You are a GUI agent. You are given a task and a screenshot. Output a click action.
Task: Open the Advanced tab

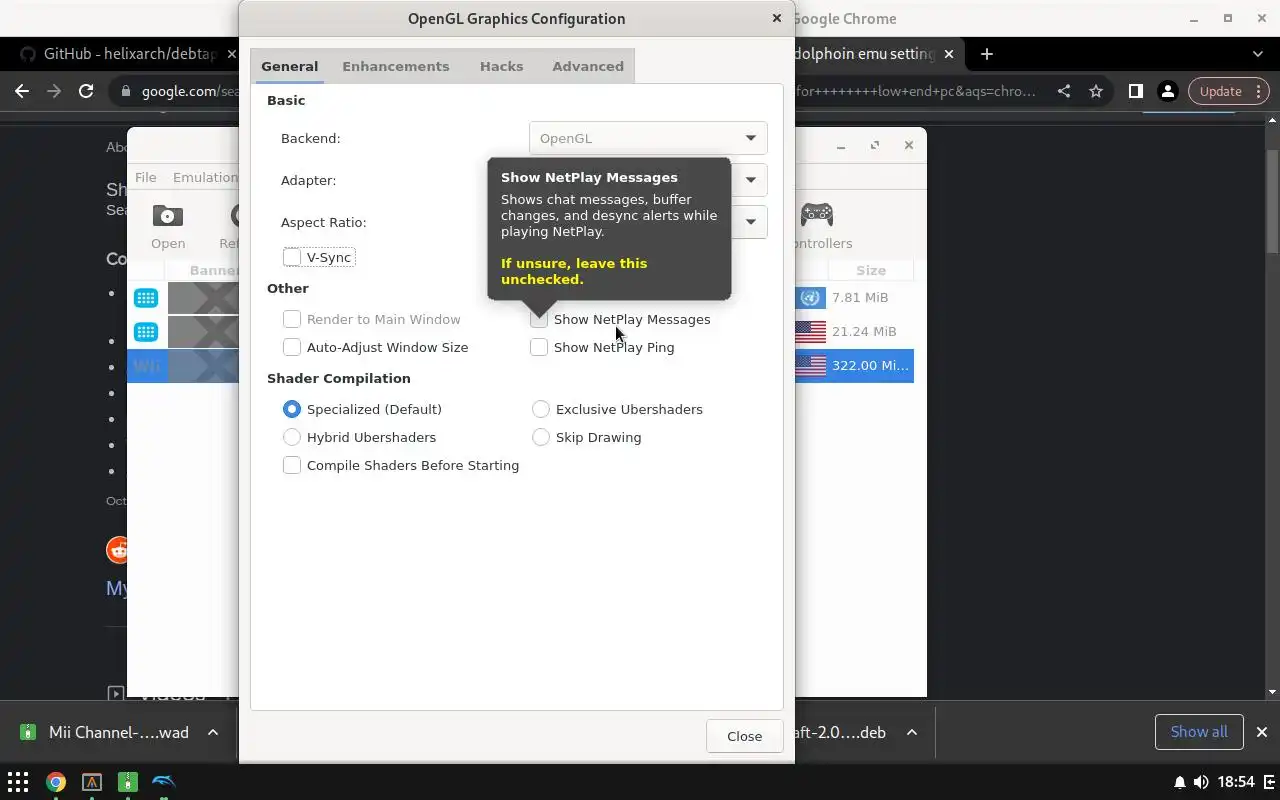tap(588, 66)
